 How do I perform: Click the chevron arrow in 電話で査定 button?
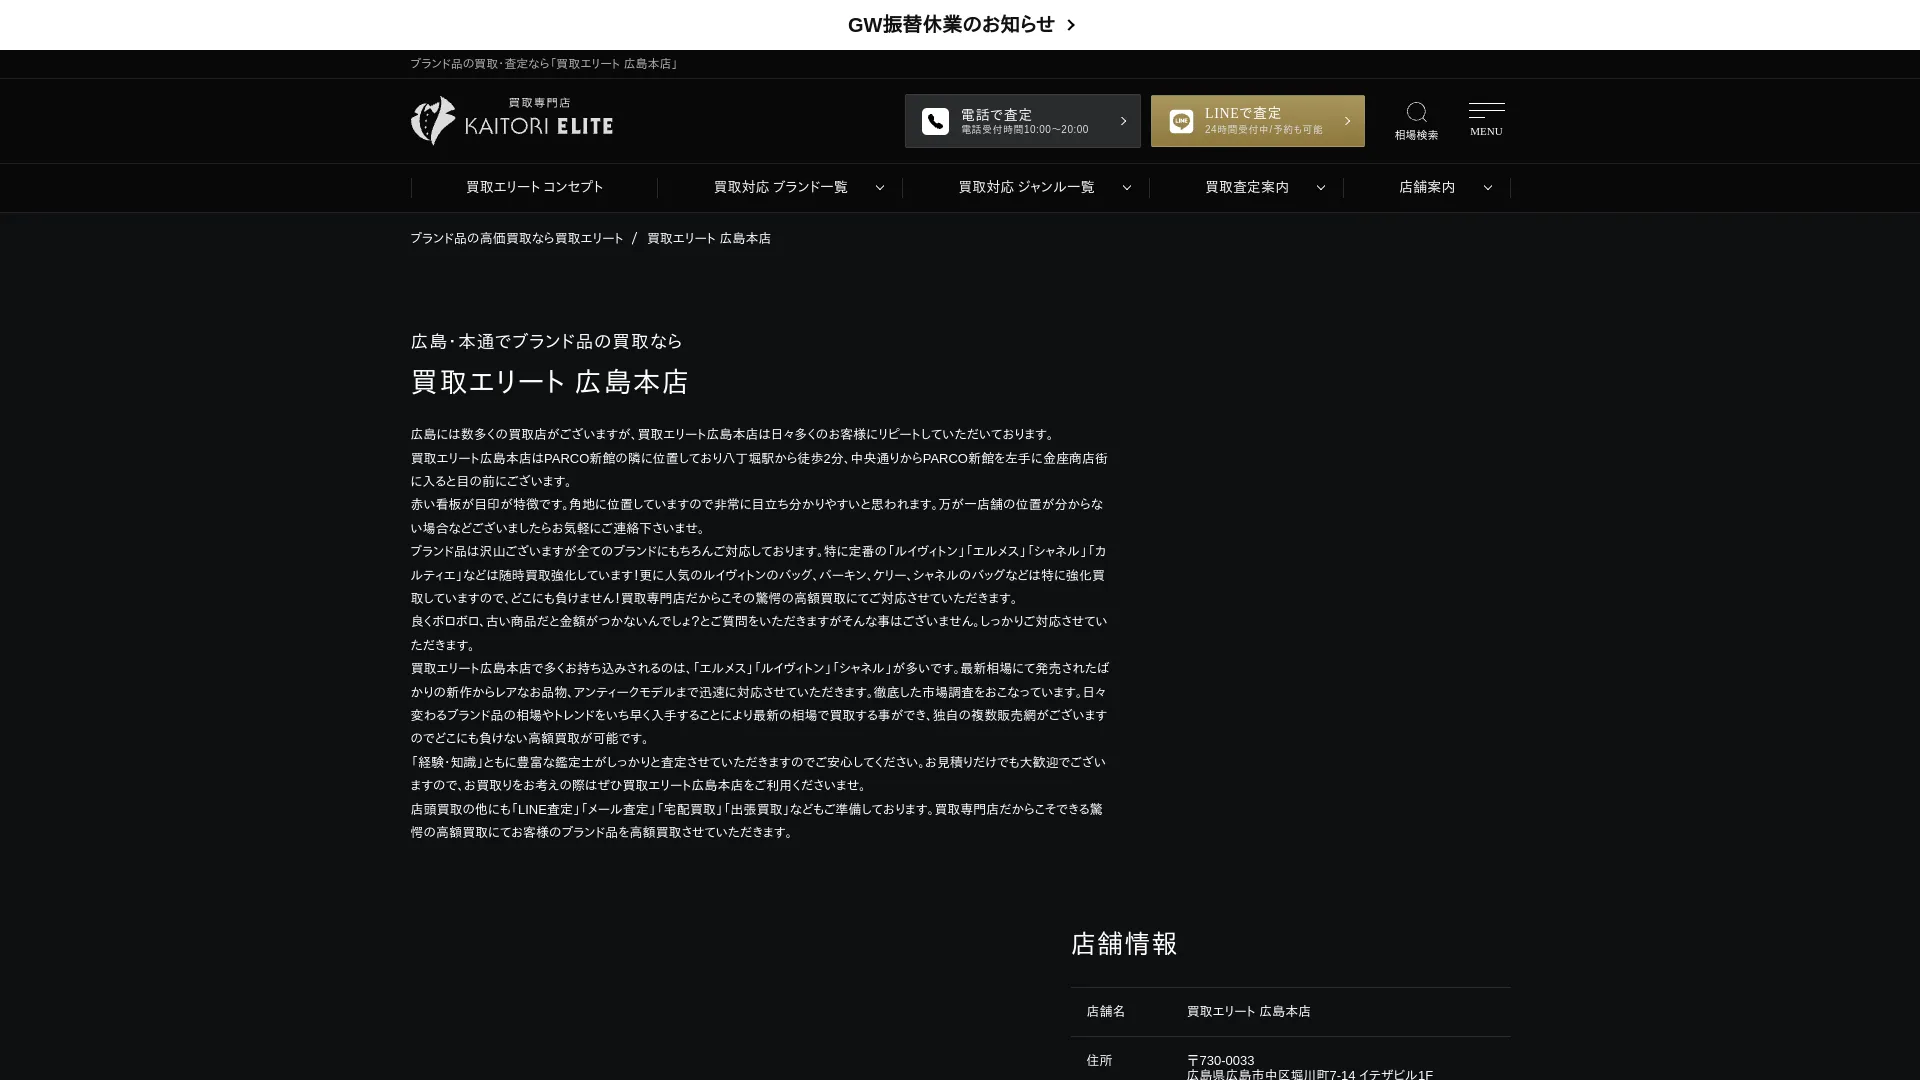coord(1123,121)
